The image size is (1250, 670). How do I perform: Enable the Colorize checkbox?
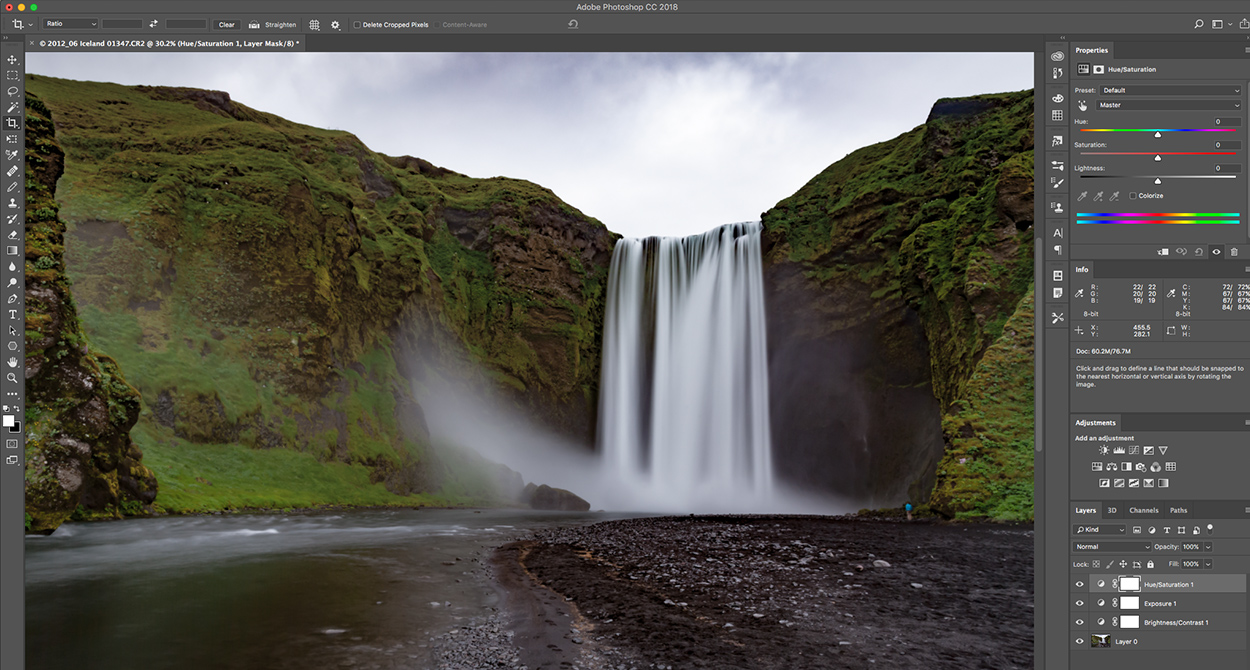tap(1133, 196)
